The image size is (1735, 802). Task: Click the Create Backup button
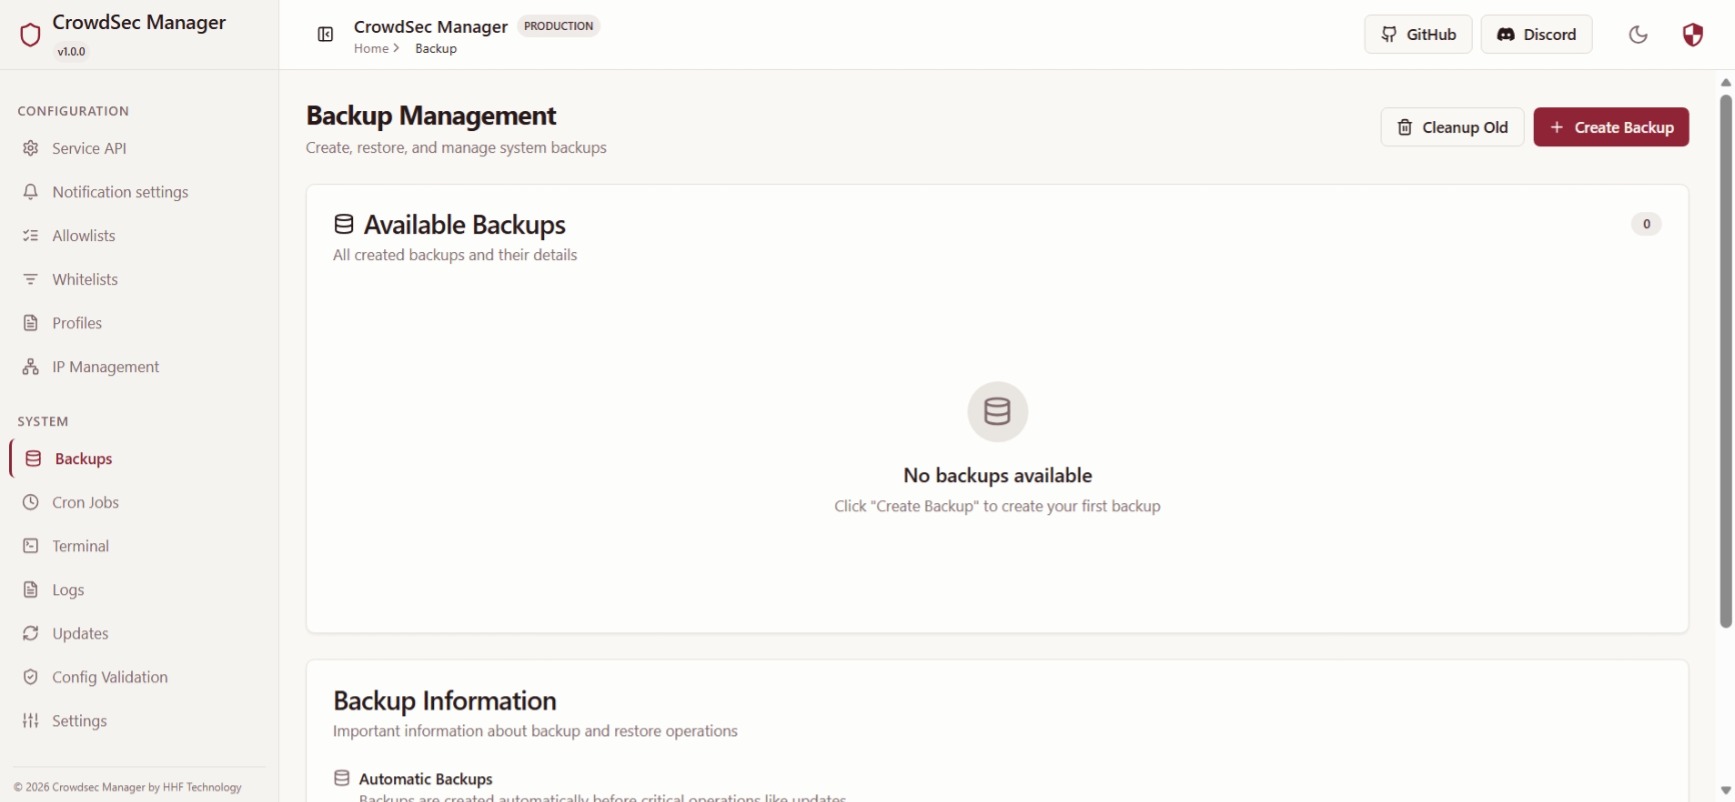pyautogui.click(x=1611, y=127)
